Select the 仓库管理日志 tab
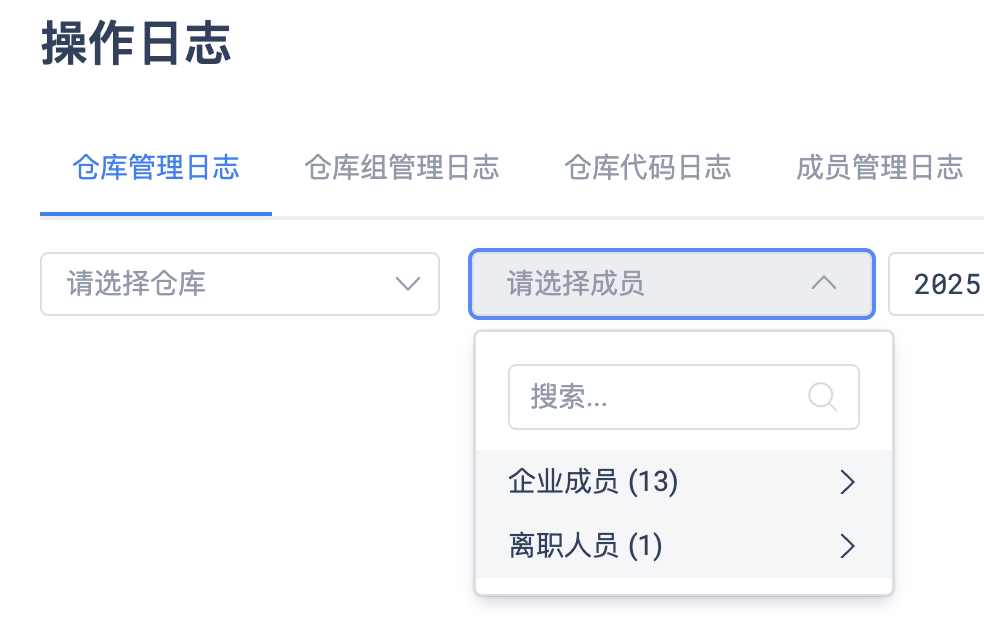This screenshot has width=984, height=634. [156, 167]
